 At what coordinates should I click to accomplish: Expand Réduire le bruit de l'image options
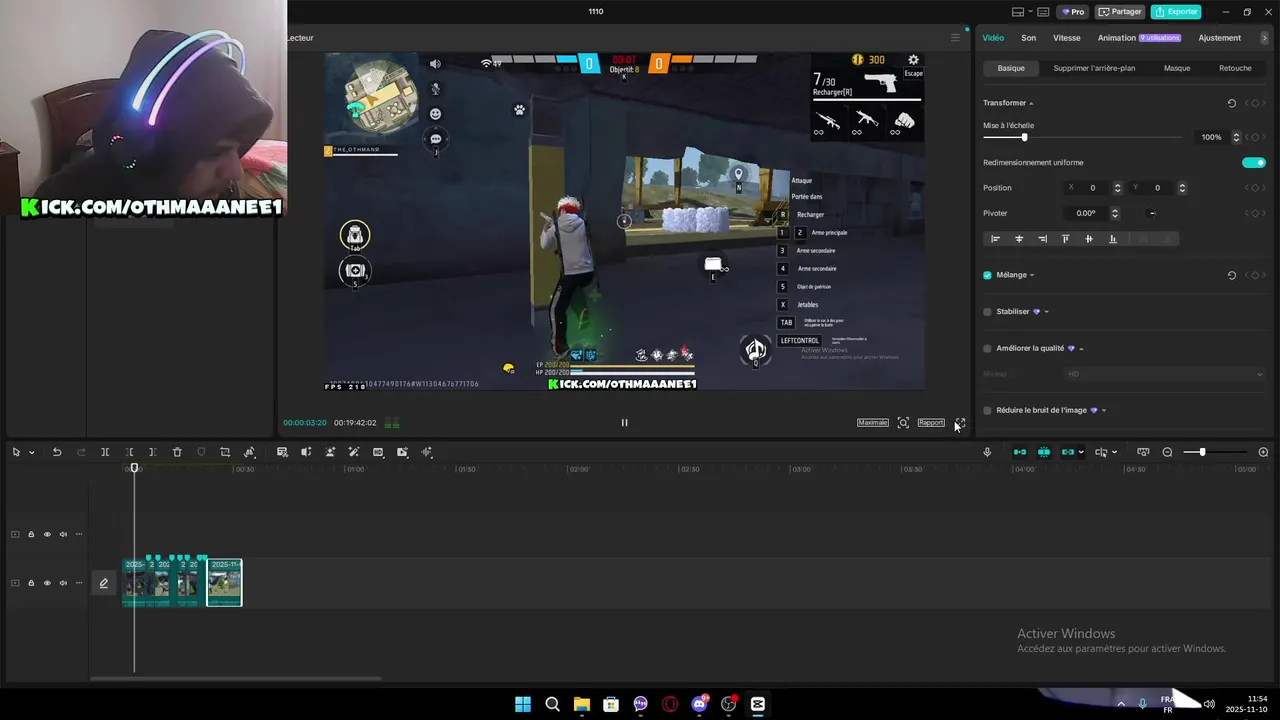click(x=1104, y=410)
